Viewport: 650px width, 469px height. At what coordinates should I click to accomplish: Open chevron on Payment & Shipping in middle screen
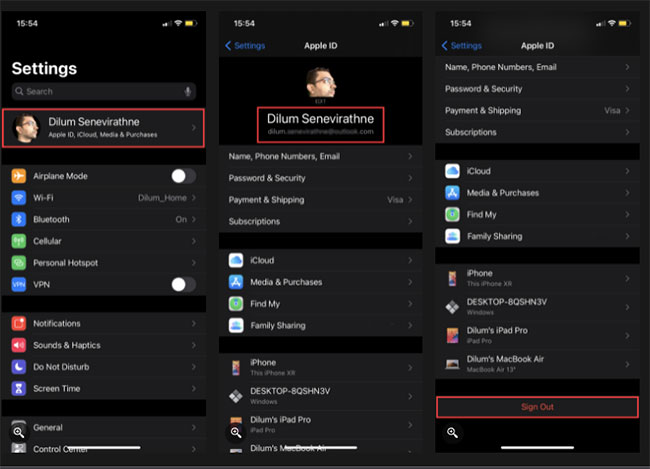click(x=410, y=199)
